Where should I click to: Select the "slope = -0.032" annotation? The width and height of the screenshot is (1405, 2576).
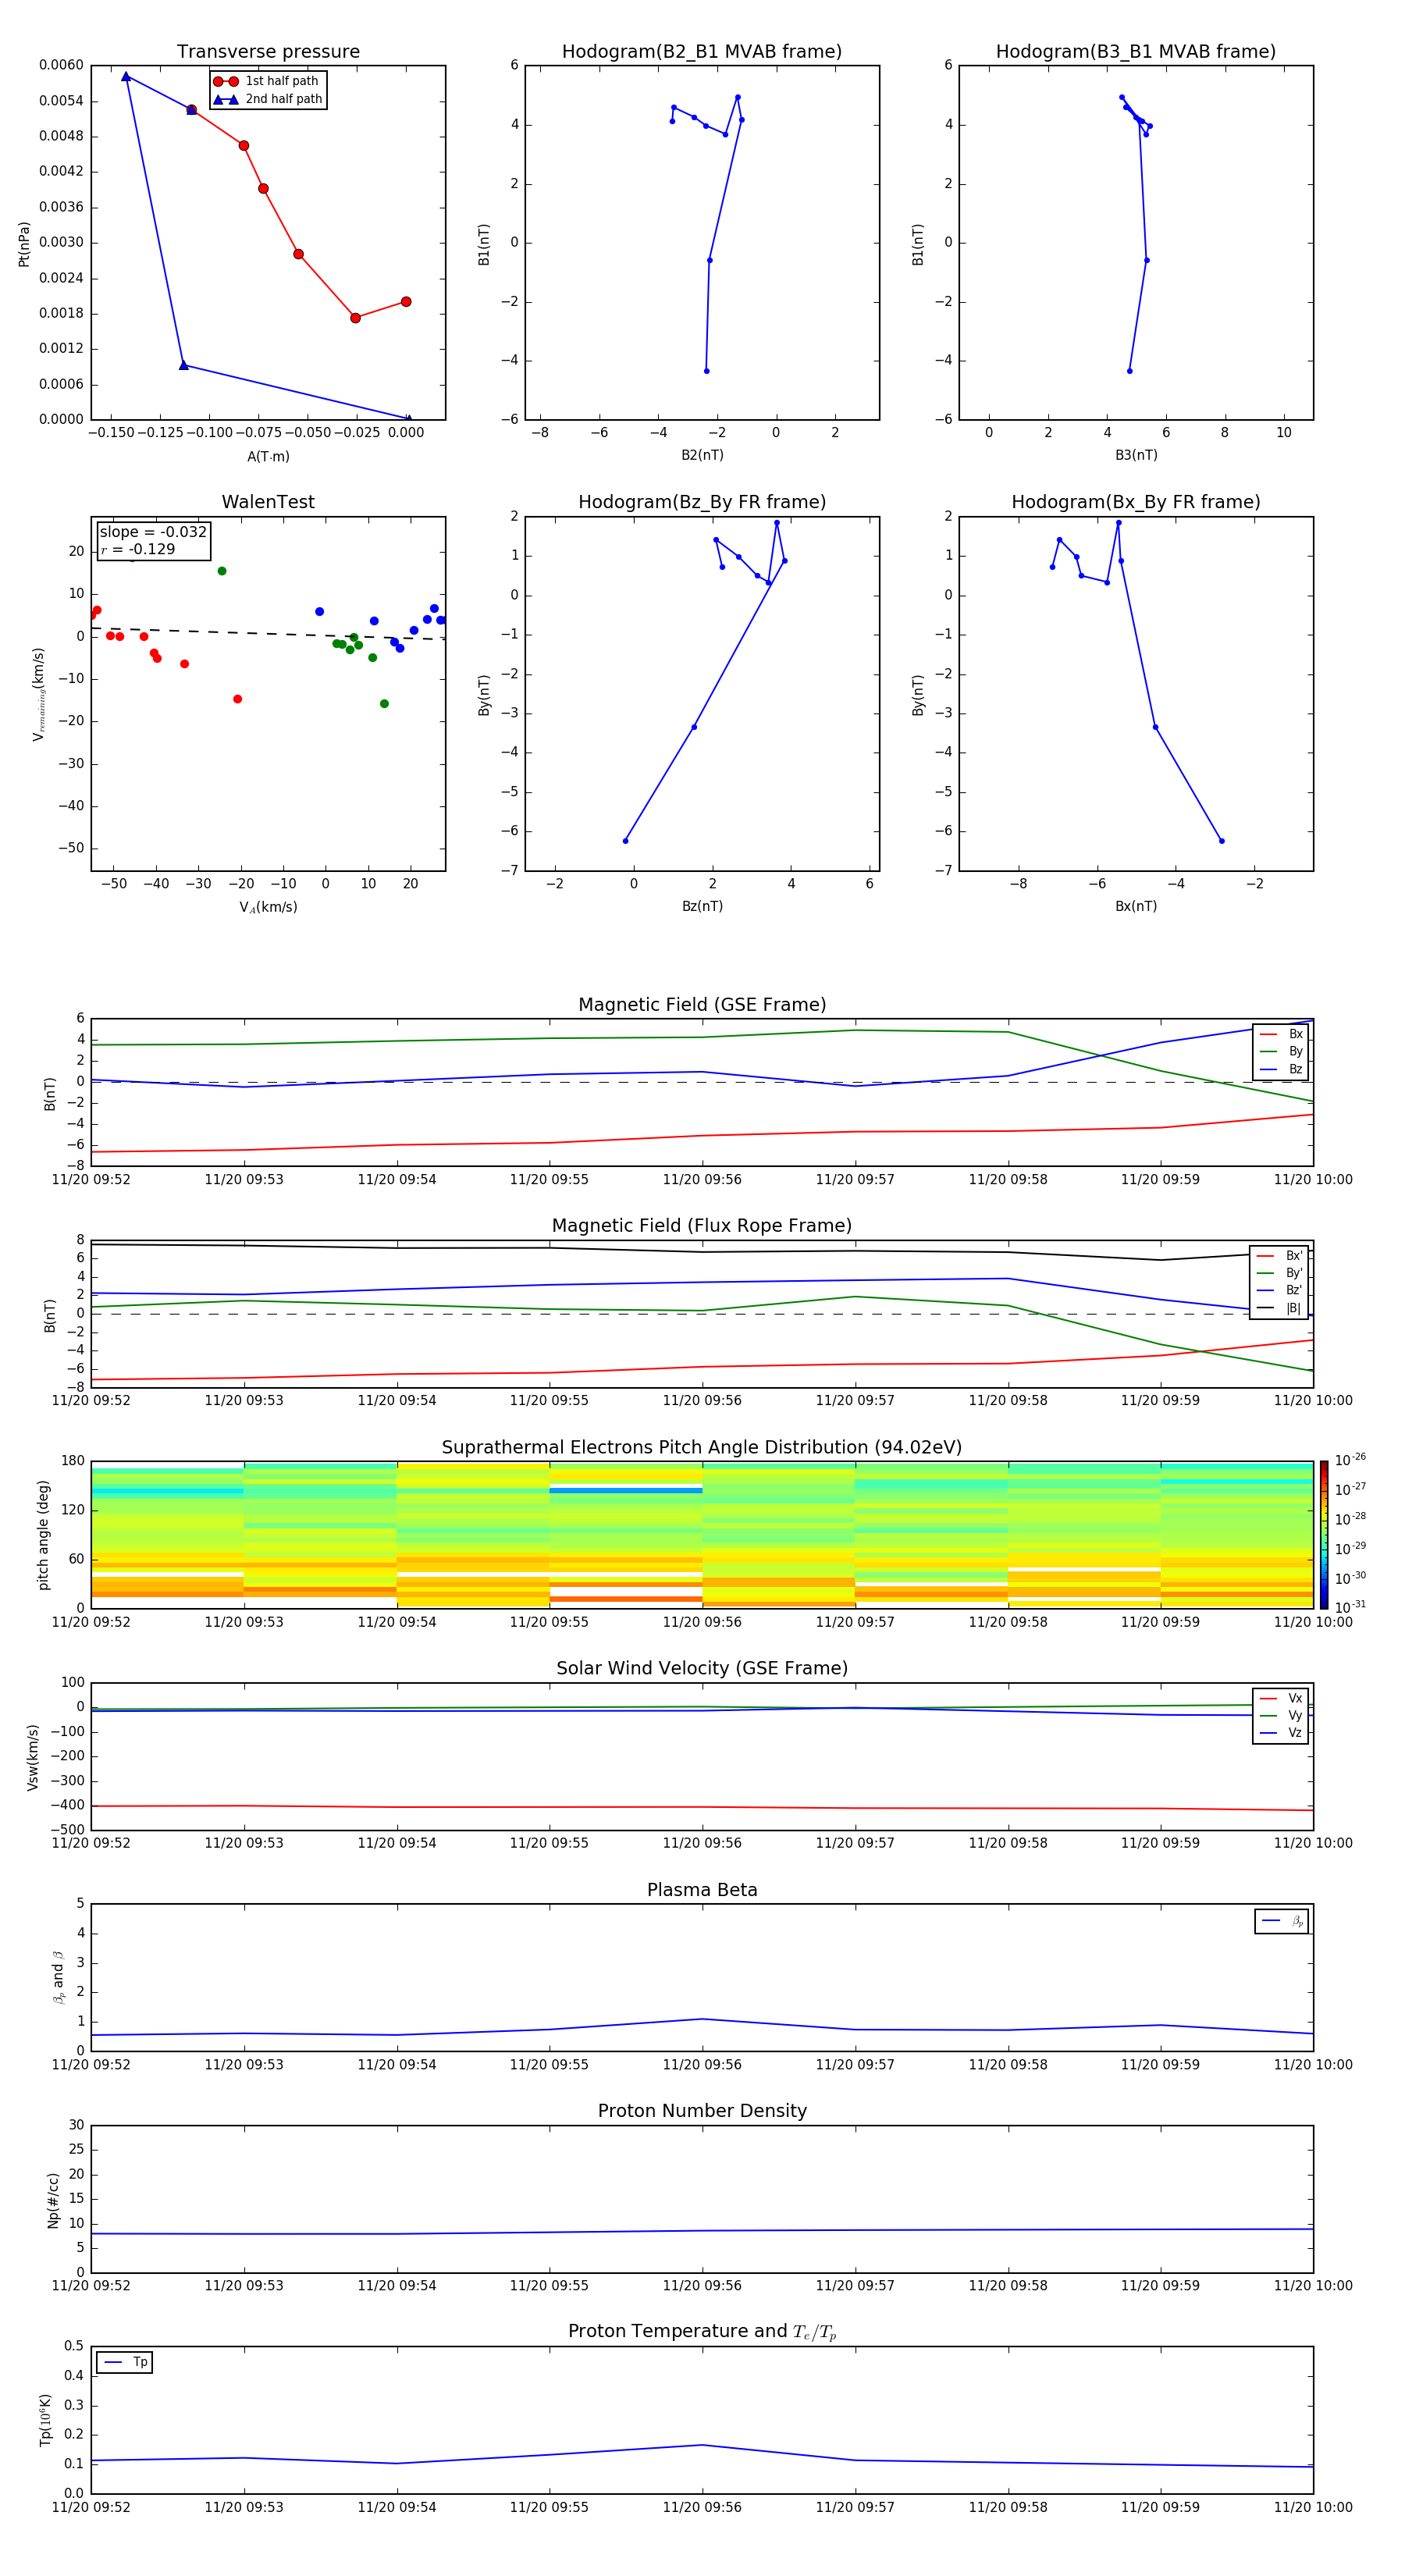click(x=153, y=532)
